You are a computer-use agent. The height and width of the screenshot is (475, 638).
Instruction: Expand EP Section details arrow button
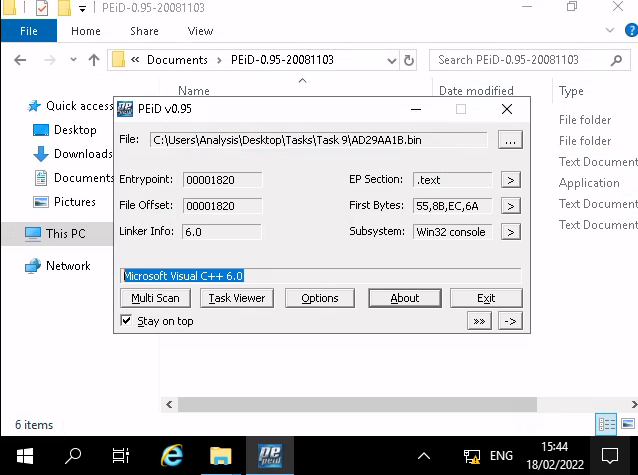coord(510,180)
